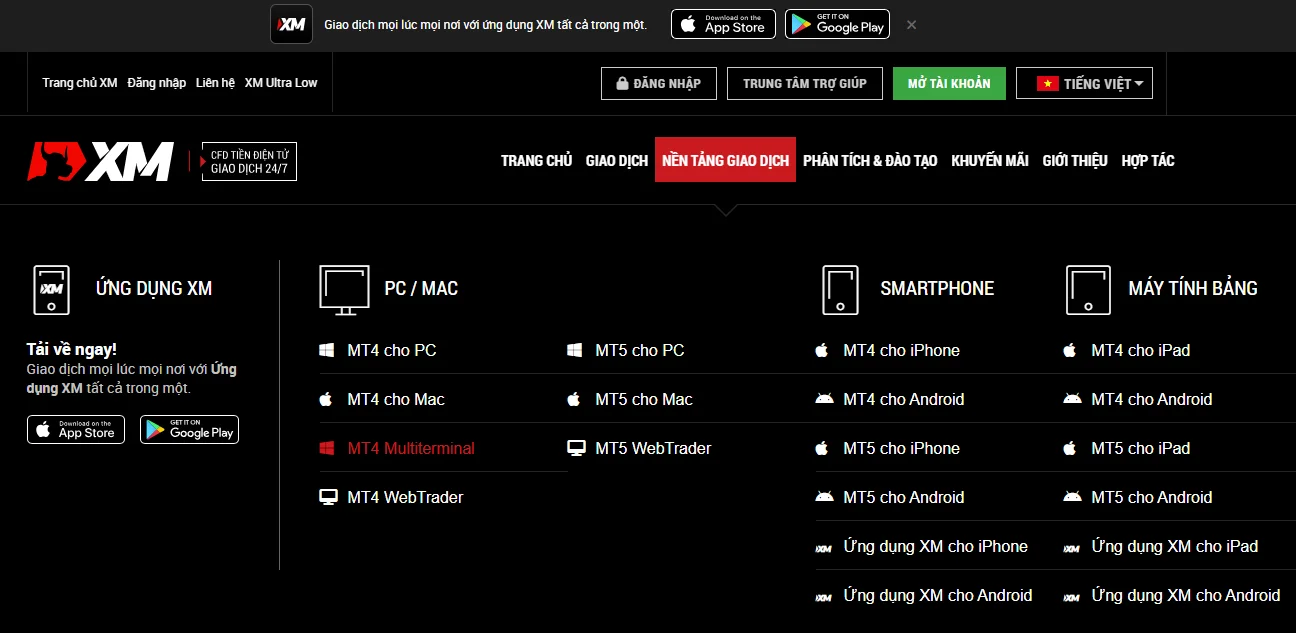Viewport: 1296px width, 633px height.
Task: Click PC / MAC heading
Action: coord(421,288)
